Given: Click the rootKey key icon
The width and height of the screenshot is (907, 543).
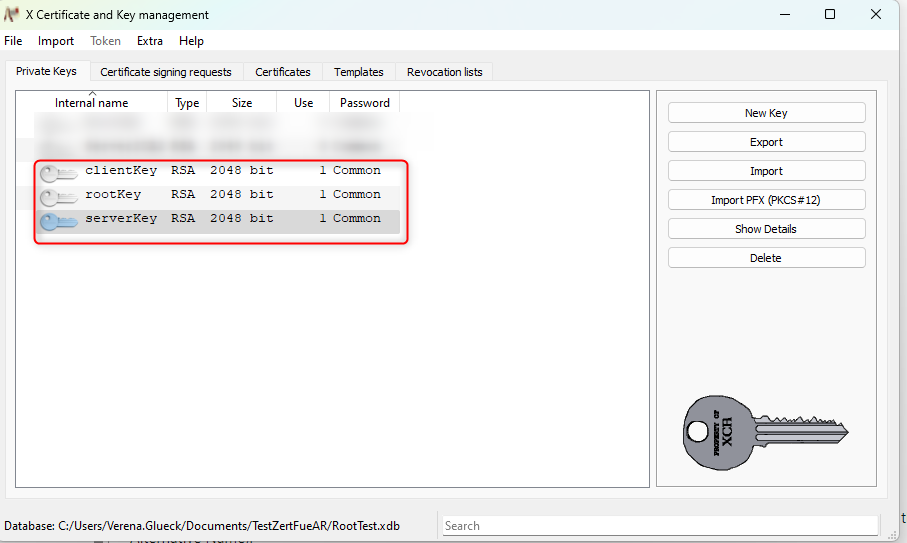Looking at the screenshot, I should (x=58, y=197).
